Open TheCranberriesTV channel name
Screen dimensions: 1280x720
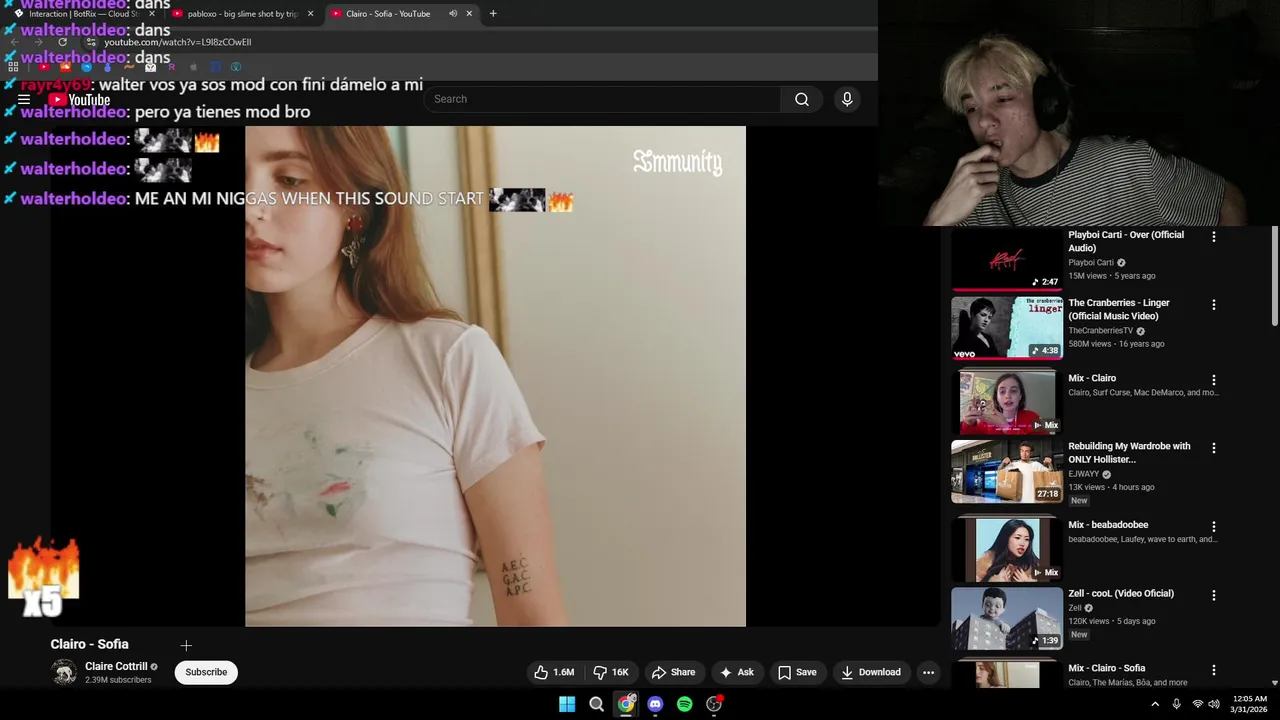(x=1100, y=331)
